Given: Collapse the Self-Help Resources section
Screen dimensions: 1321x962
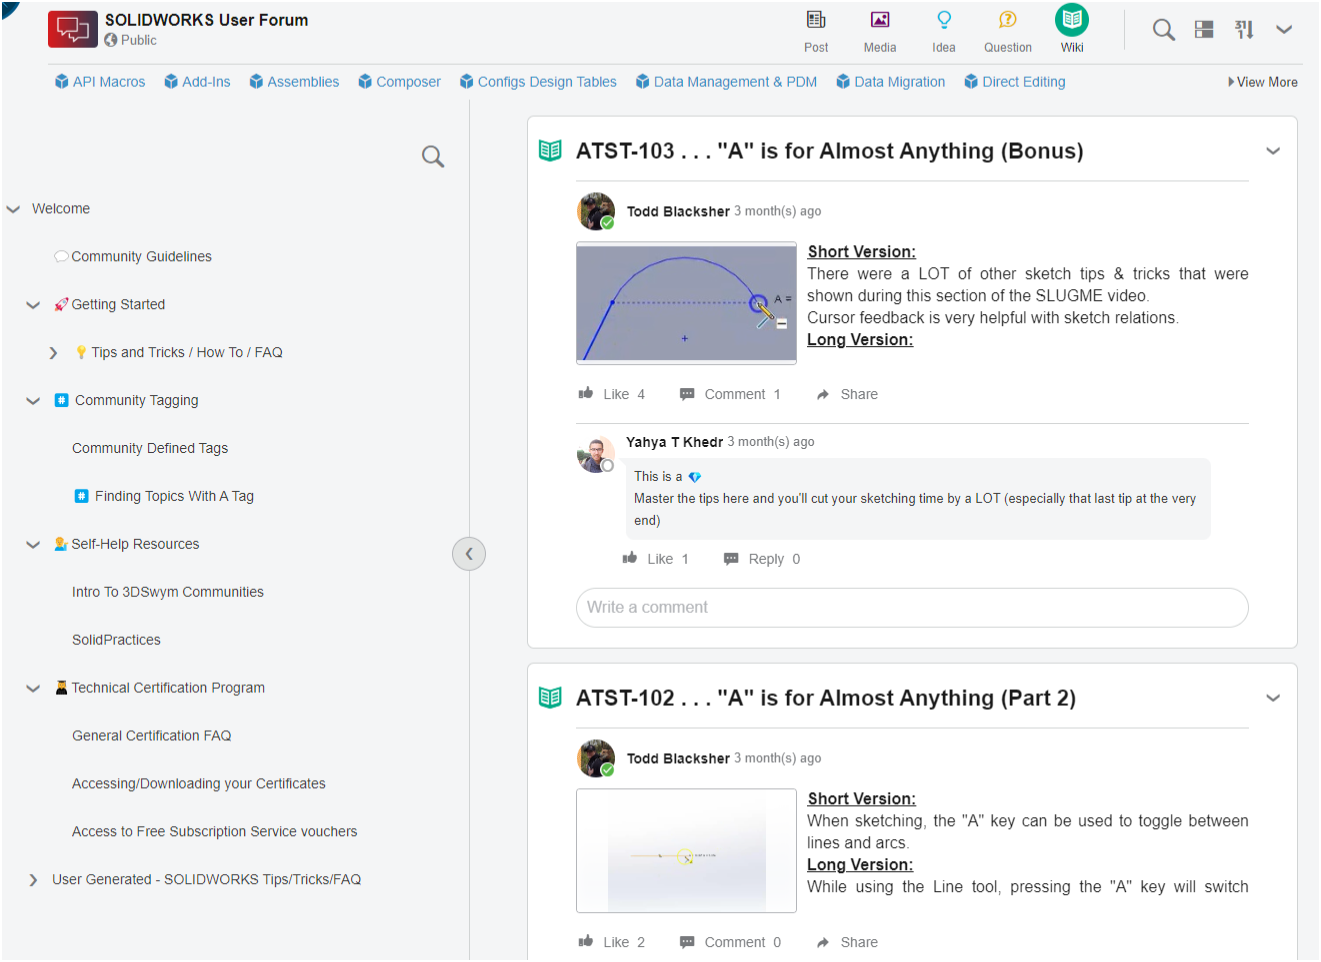Looking at the screenshot, I should (x=33, y=545).
